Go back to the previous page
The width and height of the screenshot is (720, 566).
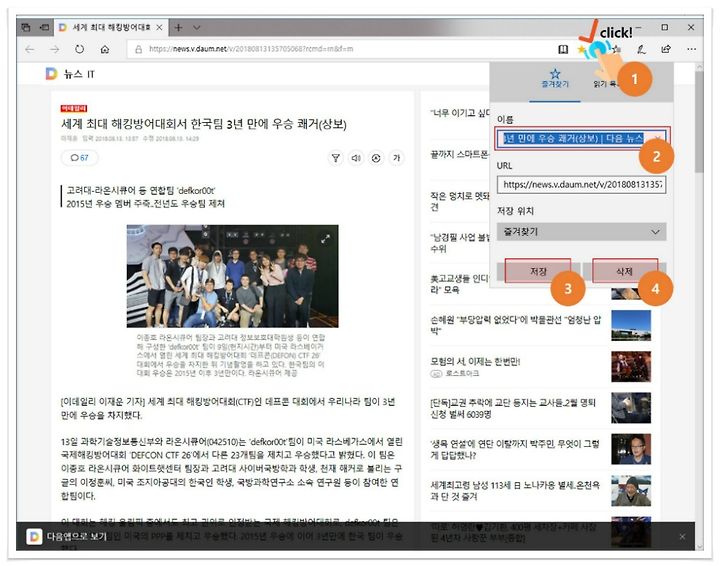(30, 49)
